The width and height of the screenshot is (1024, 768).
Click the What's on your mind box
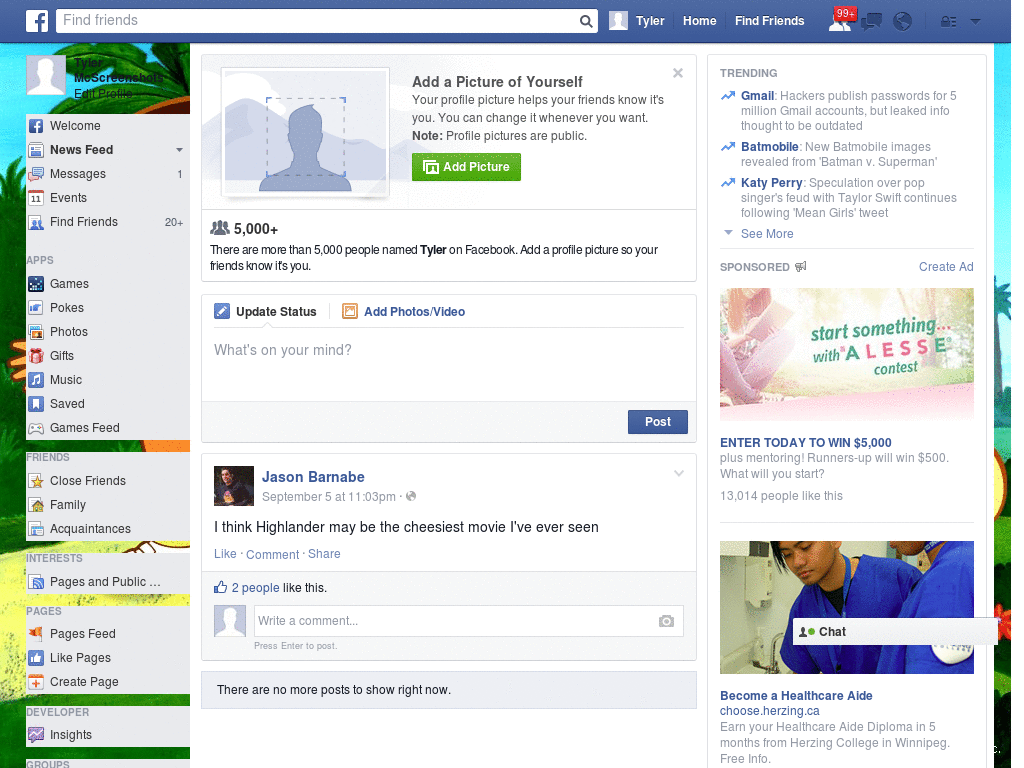pos(449,366)
